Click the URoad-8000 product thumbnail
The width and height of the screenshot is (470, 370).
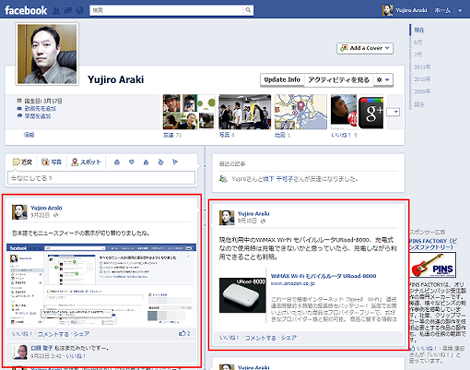coord(242,295)
